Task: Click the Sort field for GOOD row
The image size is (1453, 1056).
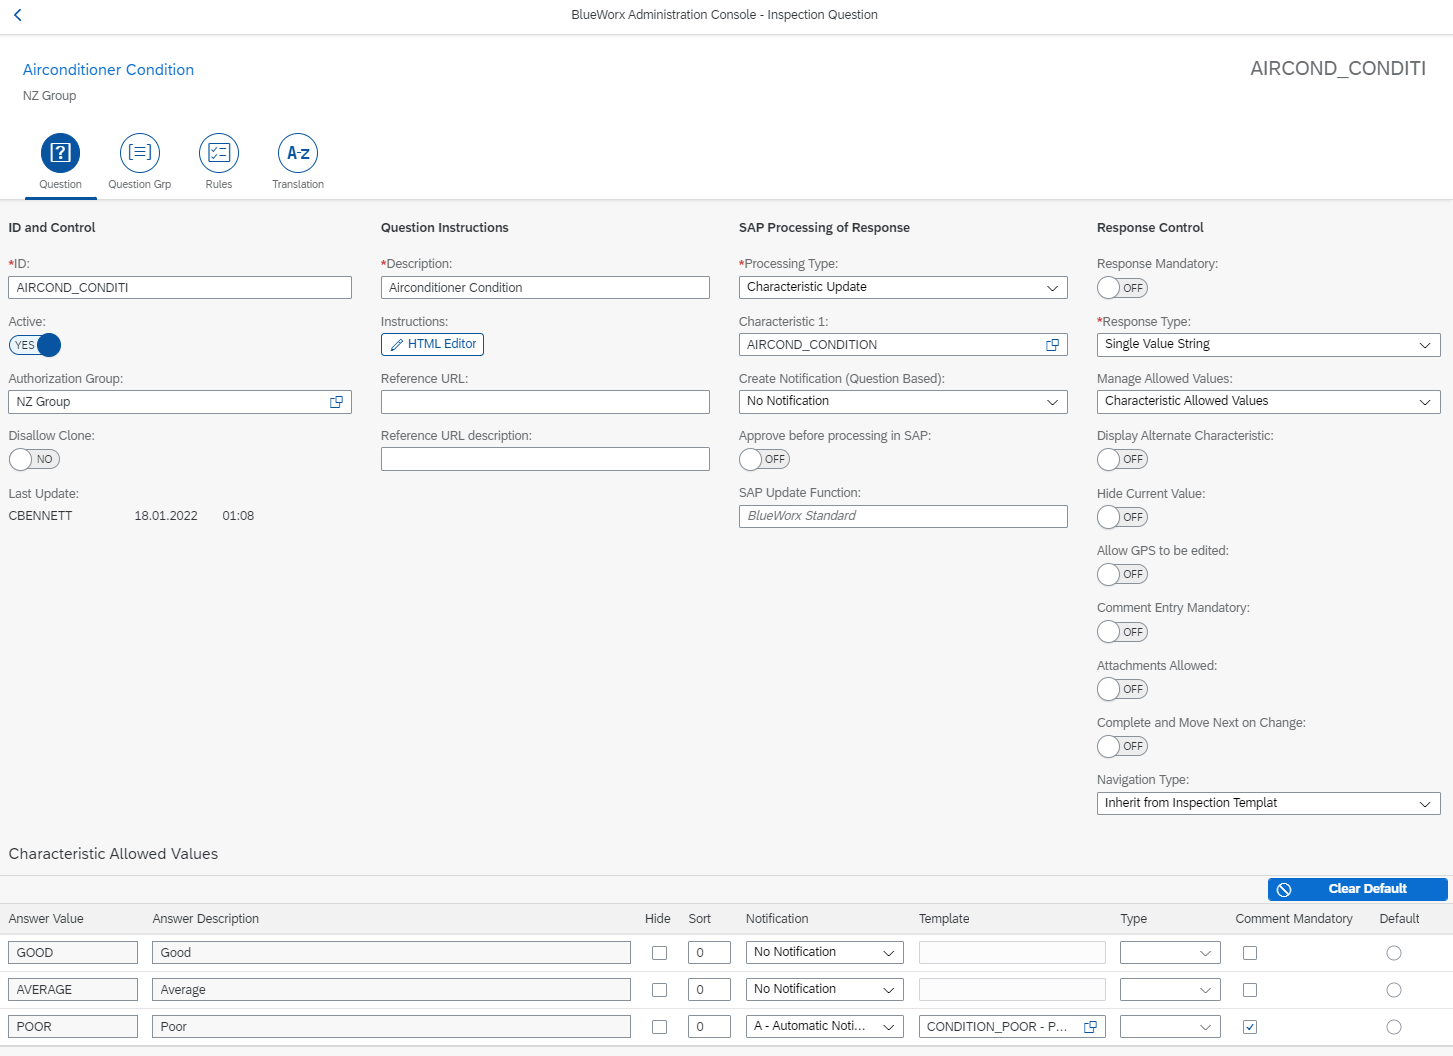Action: click(709, 952)
